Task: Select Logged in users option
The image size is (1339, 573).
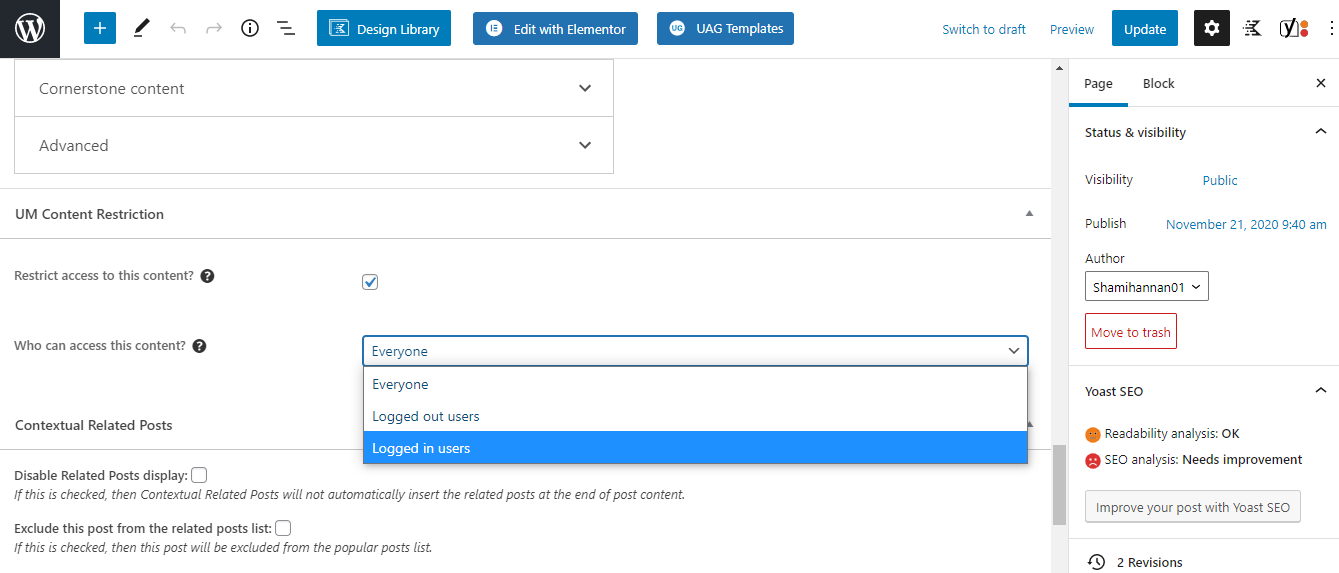Action: tap(695, 448)
